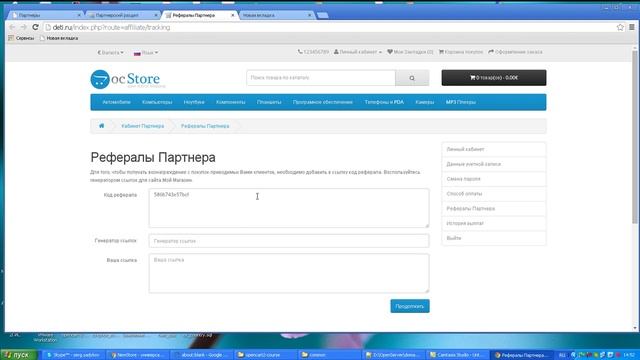Click Рефералы Партнера in the breadcrumb
The height and width of the screenshot is (360, 640).
[205, 126]
